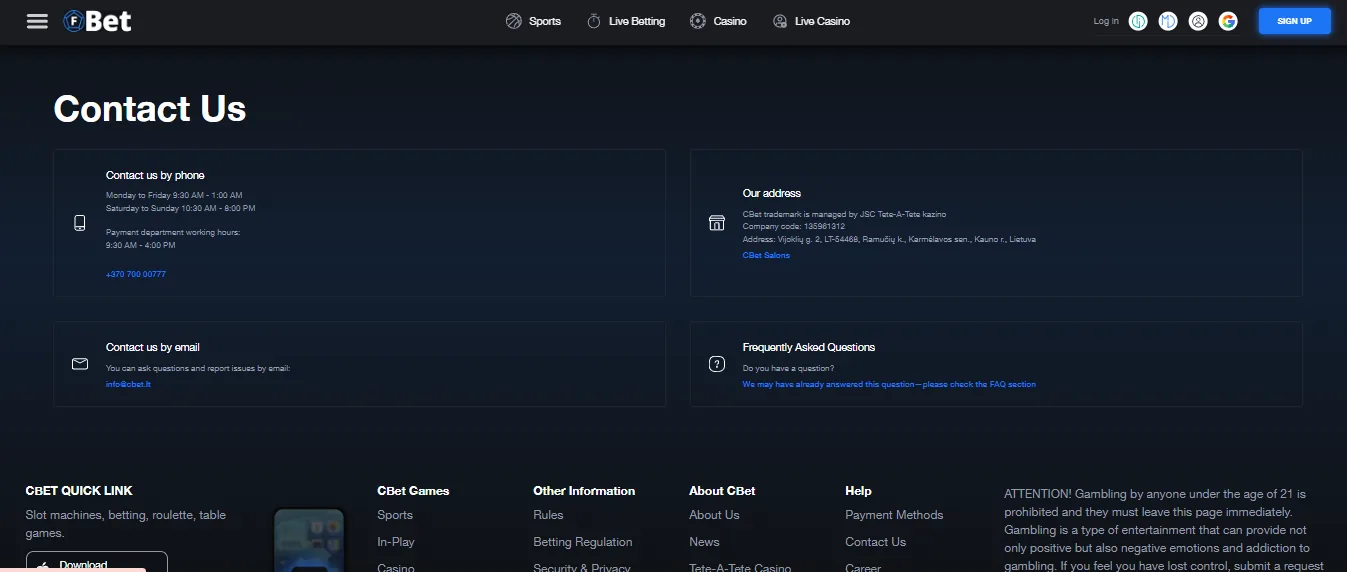Click the Log in link
Viewport: 1347px width, 572px height.
pyautogui.click(x=1106, y=21)
